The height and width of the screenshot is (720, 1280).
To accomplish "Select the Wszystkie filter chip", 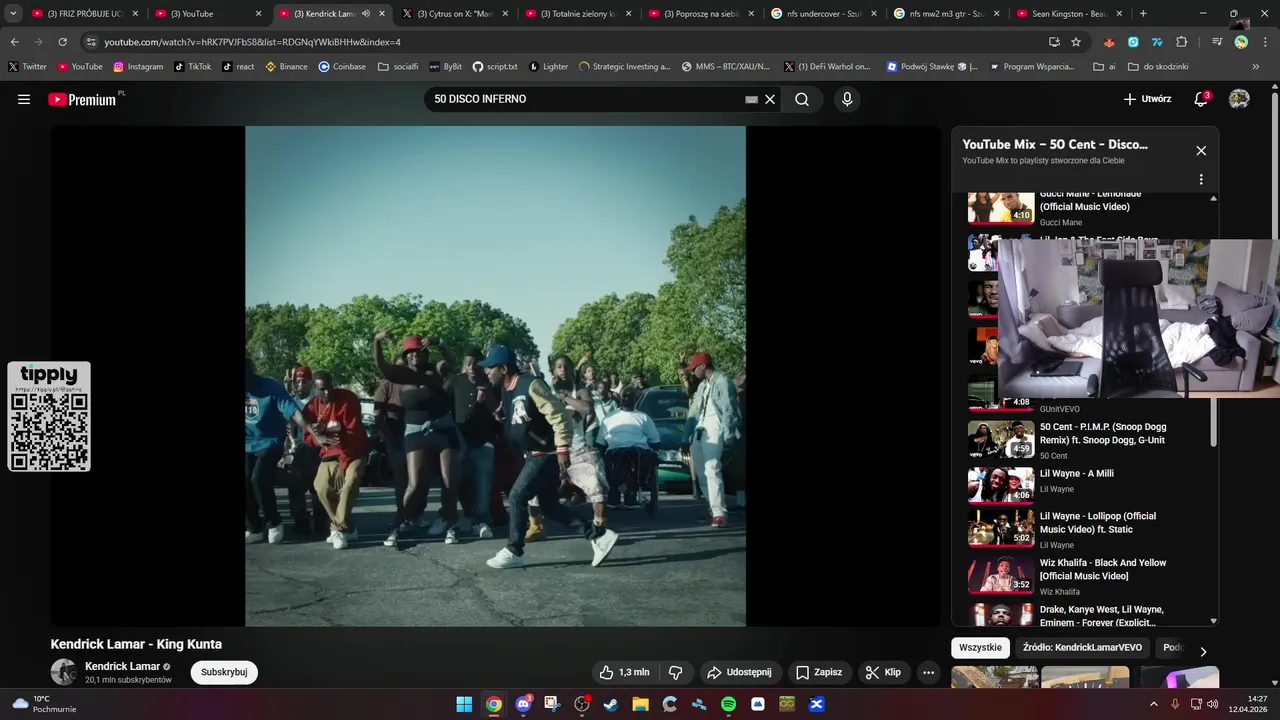I will coord(980,648).
